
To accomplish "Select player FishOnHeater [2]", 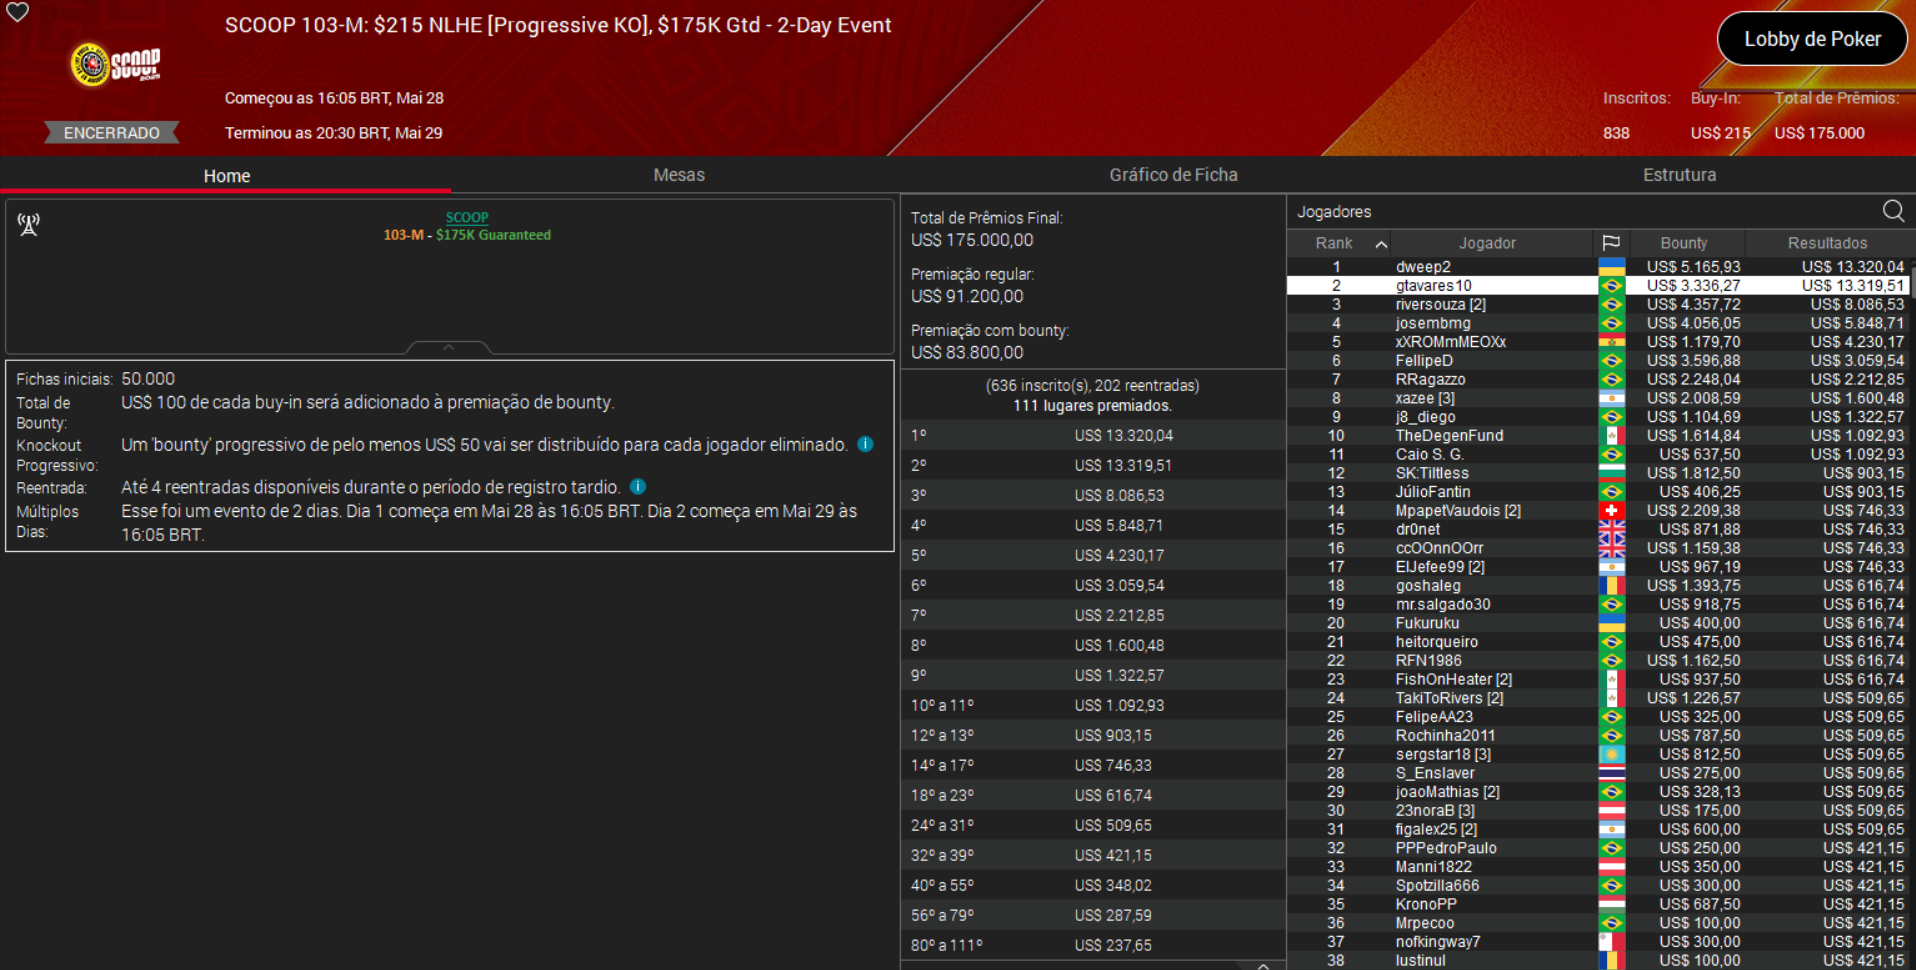I will click(1599, 680).
